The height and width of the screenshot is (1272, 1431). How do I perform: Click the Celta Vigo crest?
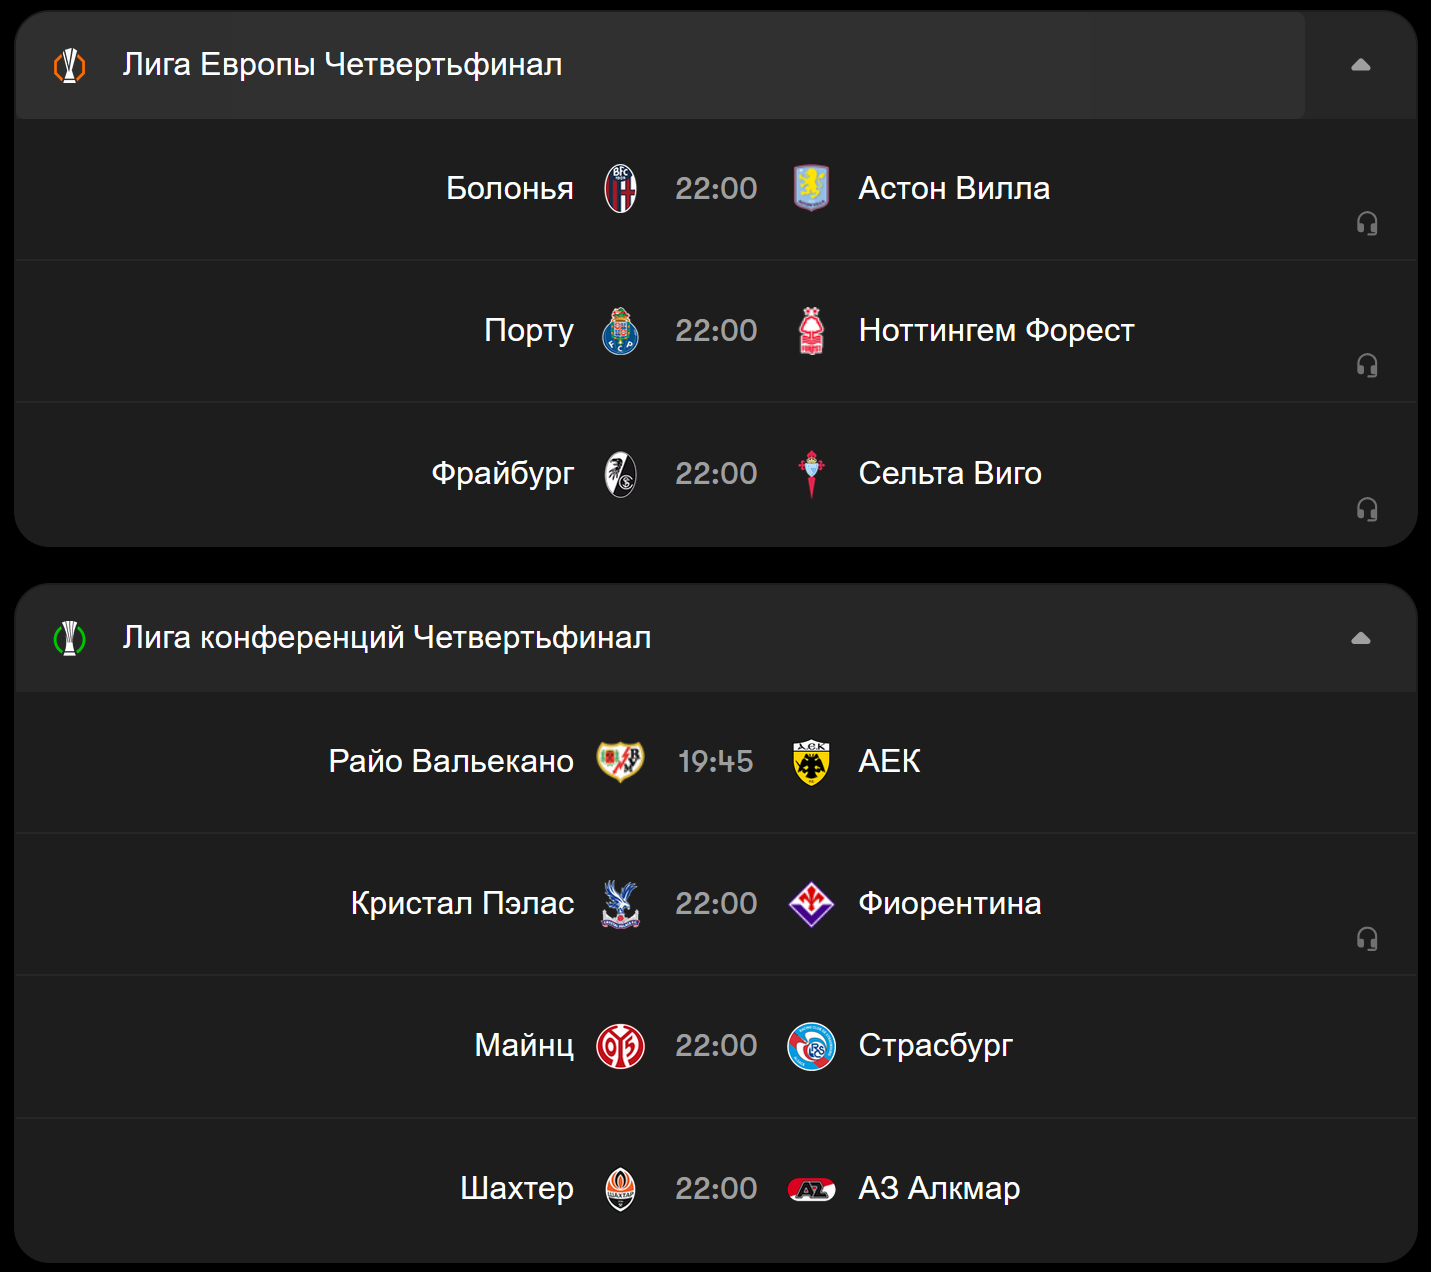[x=811, y=474]
